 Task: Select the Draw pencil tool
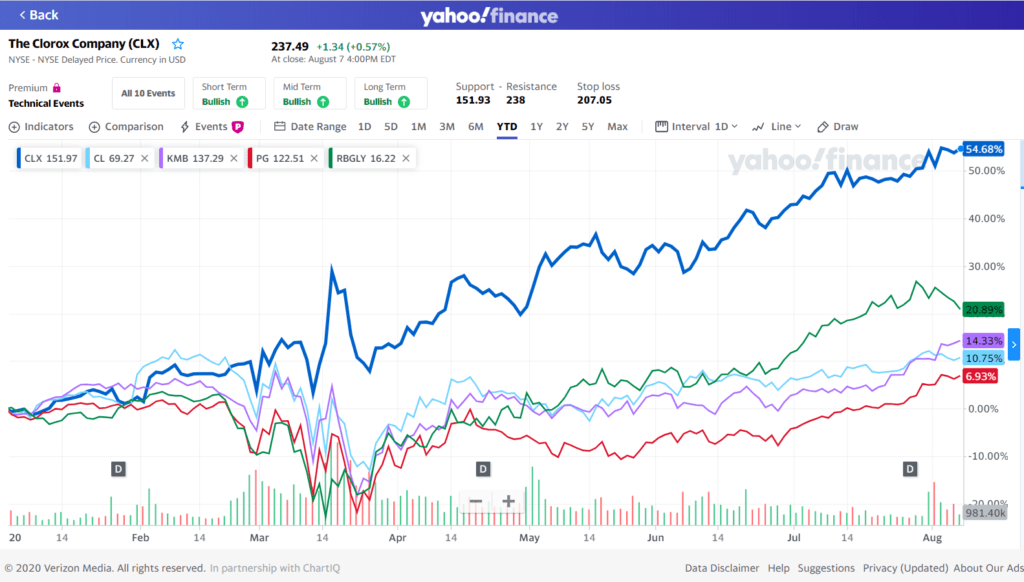pyautogui.click(x=823, y=127)
